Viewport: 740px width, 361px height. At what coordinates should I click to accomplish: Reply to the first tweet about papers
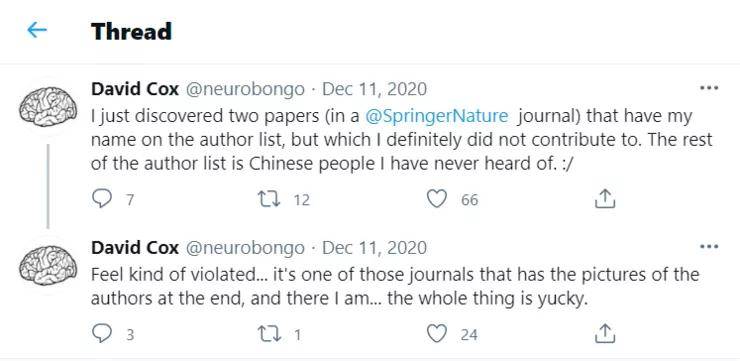(101, 199)
